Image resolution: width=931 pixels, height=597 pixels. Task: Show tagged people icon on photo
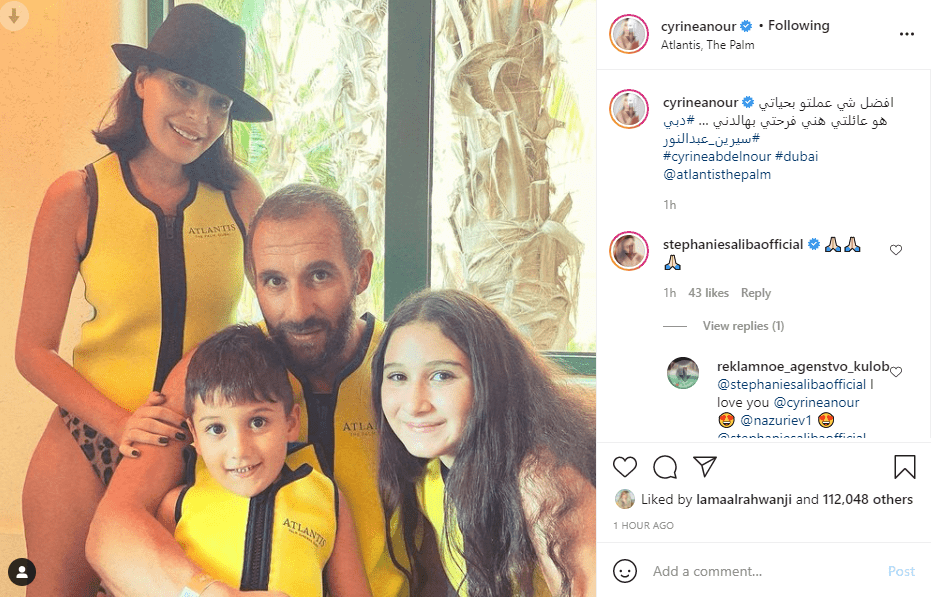[22, 572]
